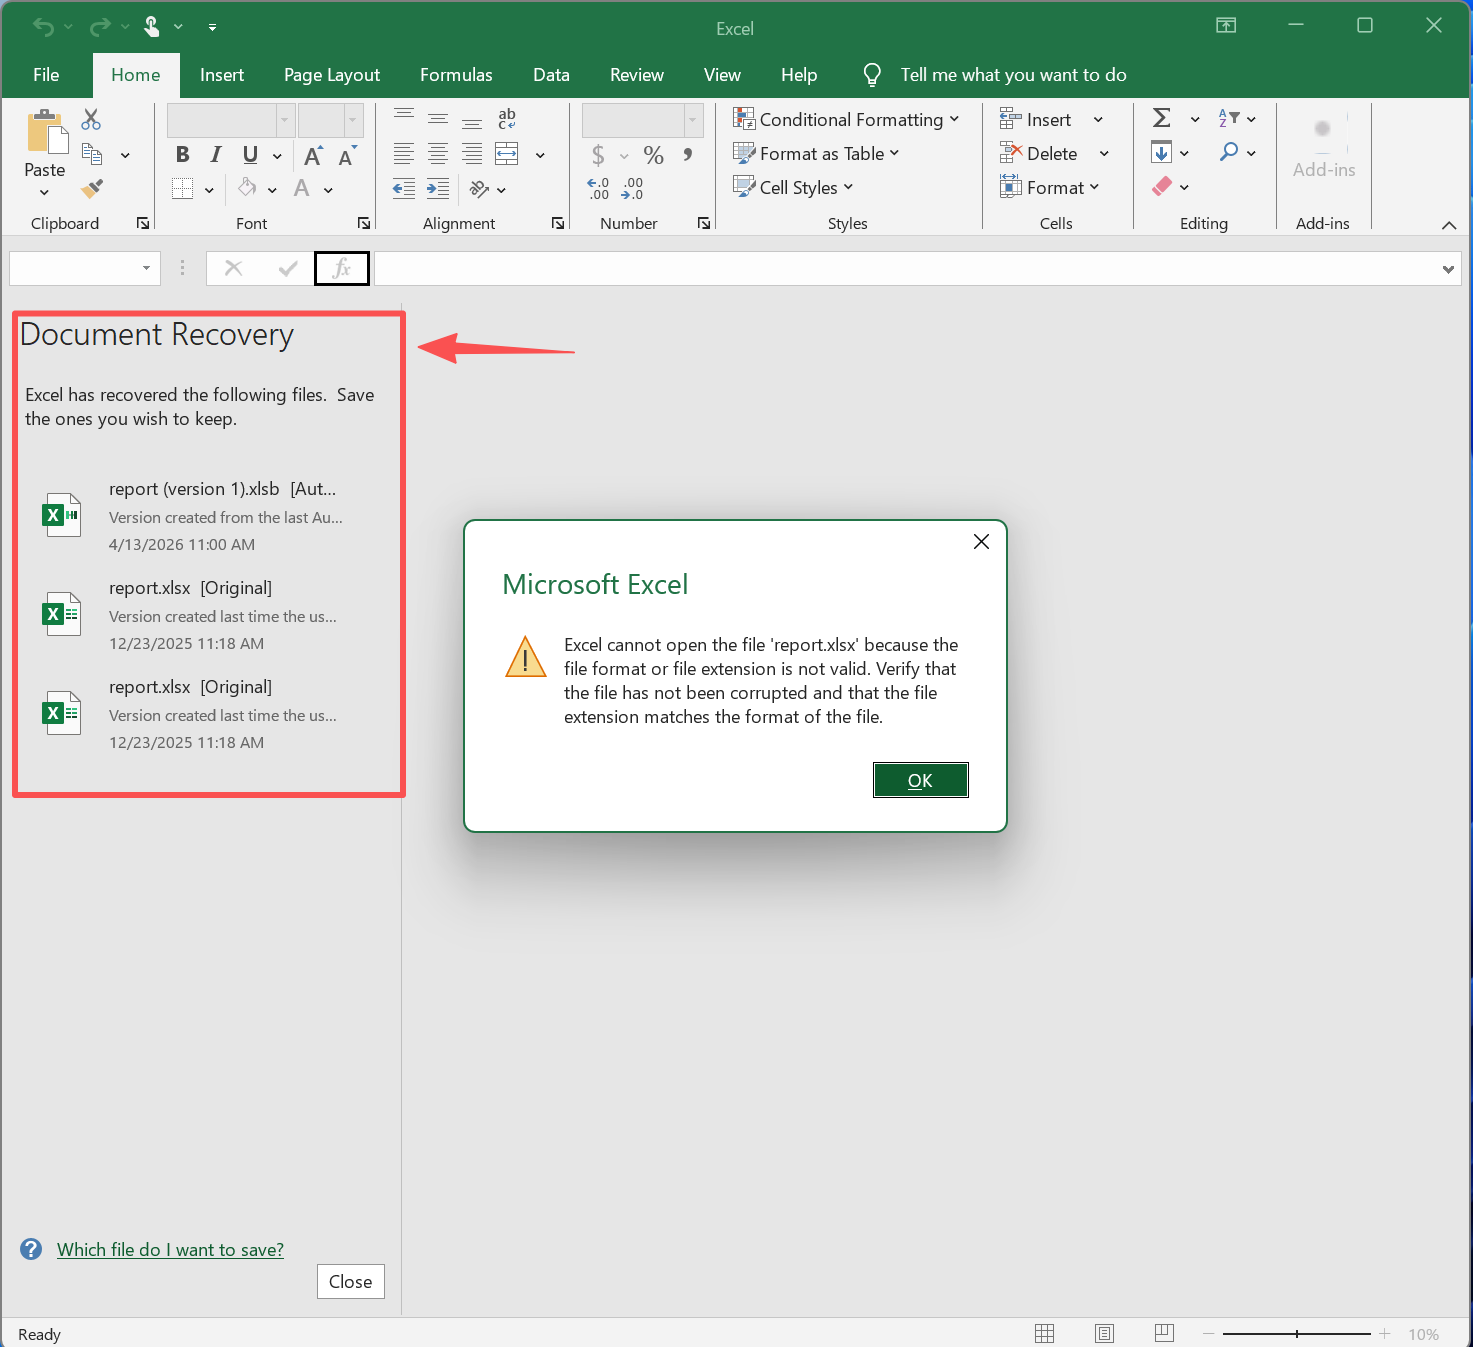Click the Fill Color bucket
The height and width of the screenshot is (1347, 1473).
click(247, 188)
